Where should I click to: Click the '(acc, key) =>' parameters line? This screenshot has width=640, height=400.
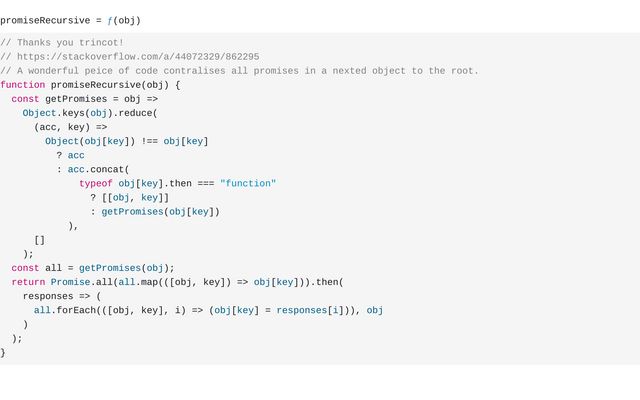[70, 127]
